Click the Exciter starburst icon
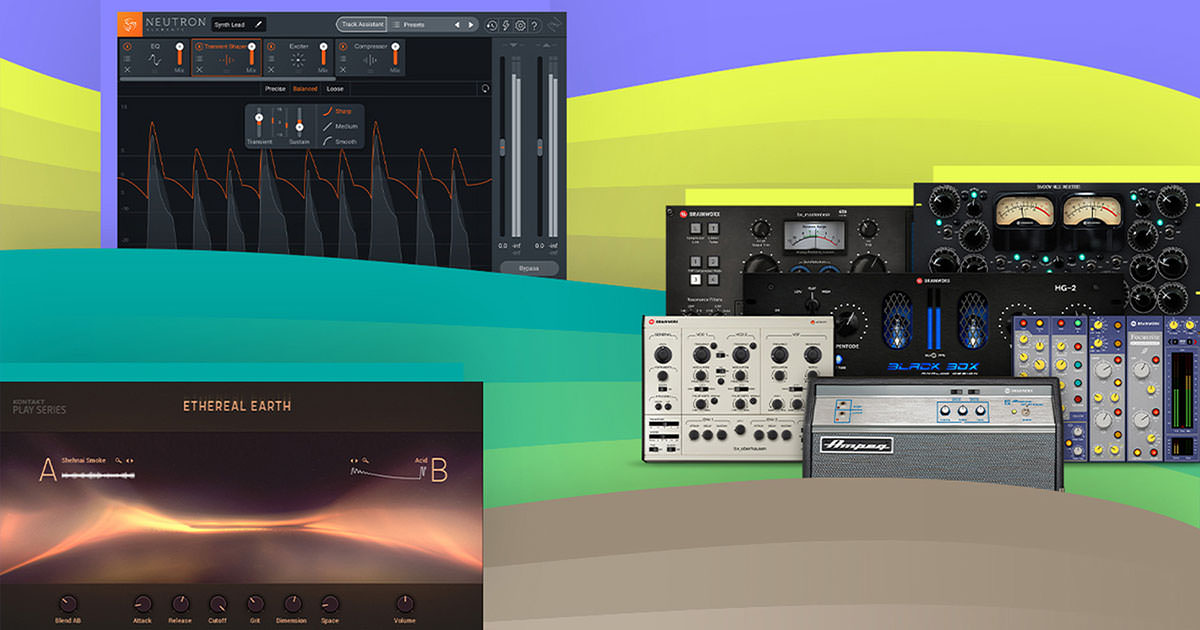Image resolution: width=1200 pixels, height=630 pixels. coord(299,60)
